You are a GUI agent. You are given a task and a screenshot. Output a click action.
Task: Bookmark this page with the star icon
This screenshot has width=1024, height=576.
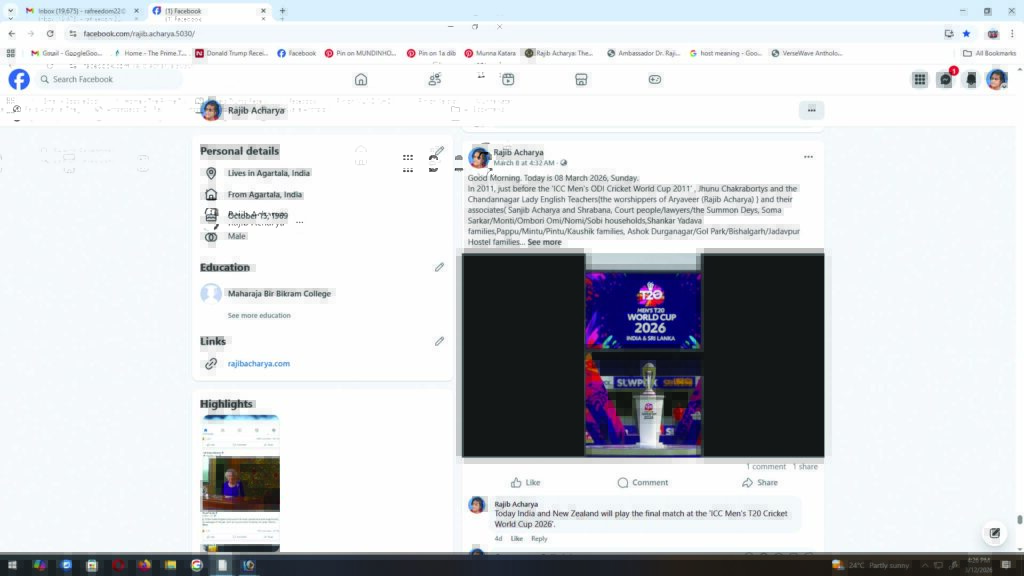(x=966, y=33)
